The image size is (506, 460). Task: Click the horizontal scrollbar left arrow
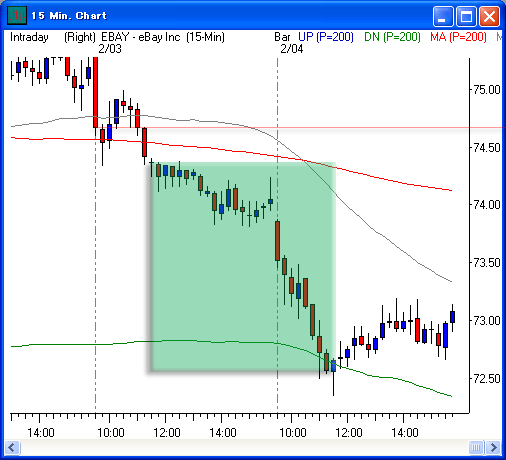pos(12,447)
